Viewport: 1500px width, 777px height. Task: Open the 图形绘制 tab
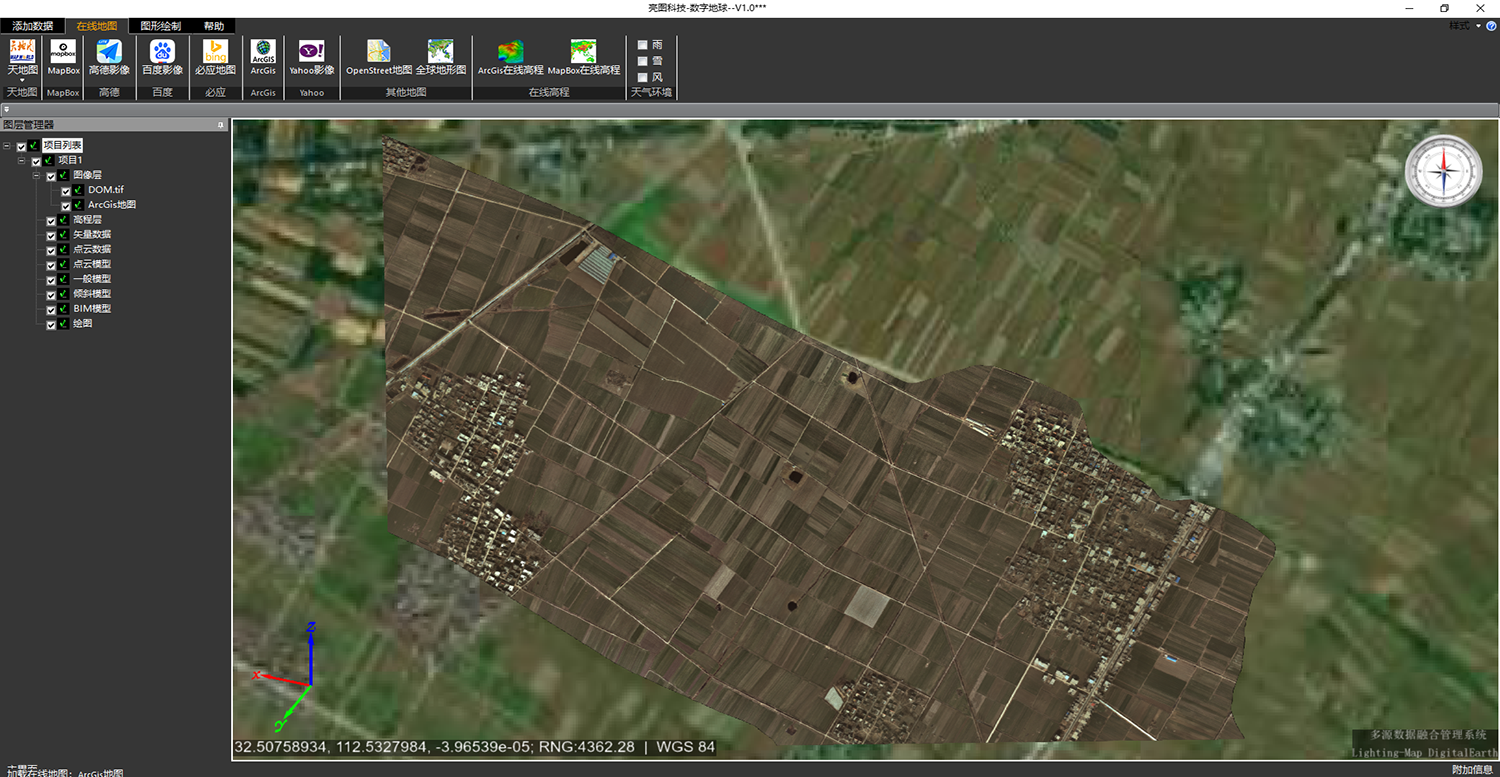(x=160, y=26)
